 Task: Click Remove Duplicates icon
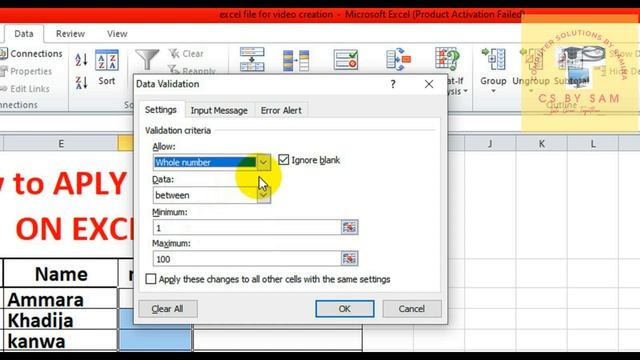point(296,60)
